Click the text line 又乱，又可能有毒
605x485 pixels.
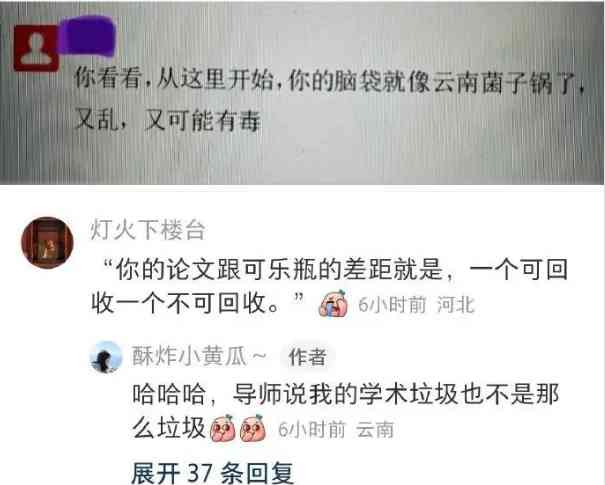[167, 121]
